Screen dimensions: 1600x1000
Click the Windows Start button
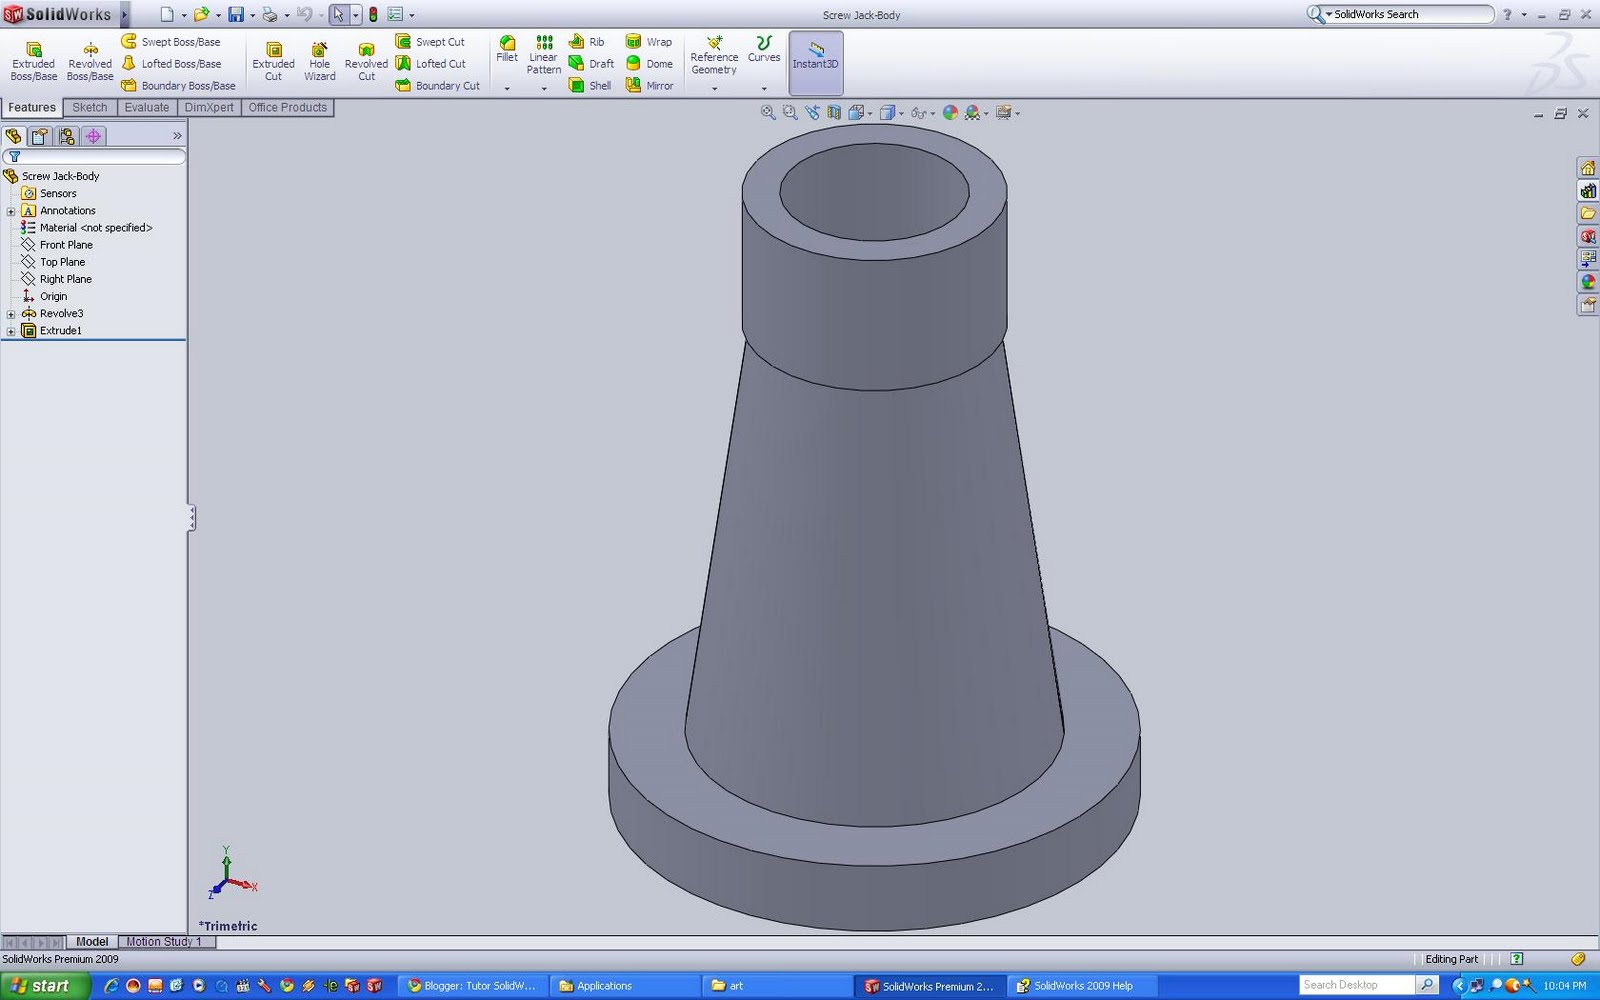40,985
